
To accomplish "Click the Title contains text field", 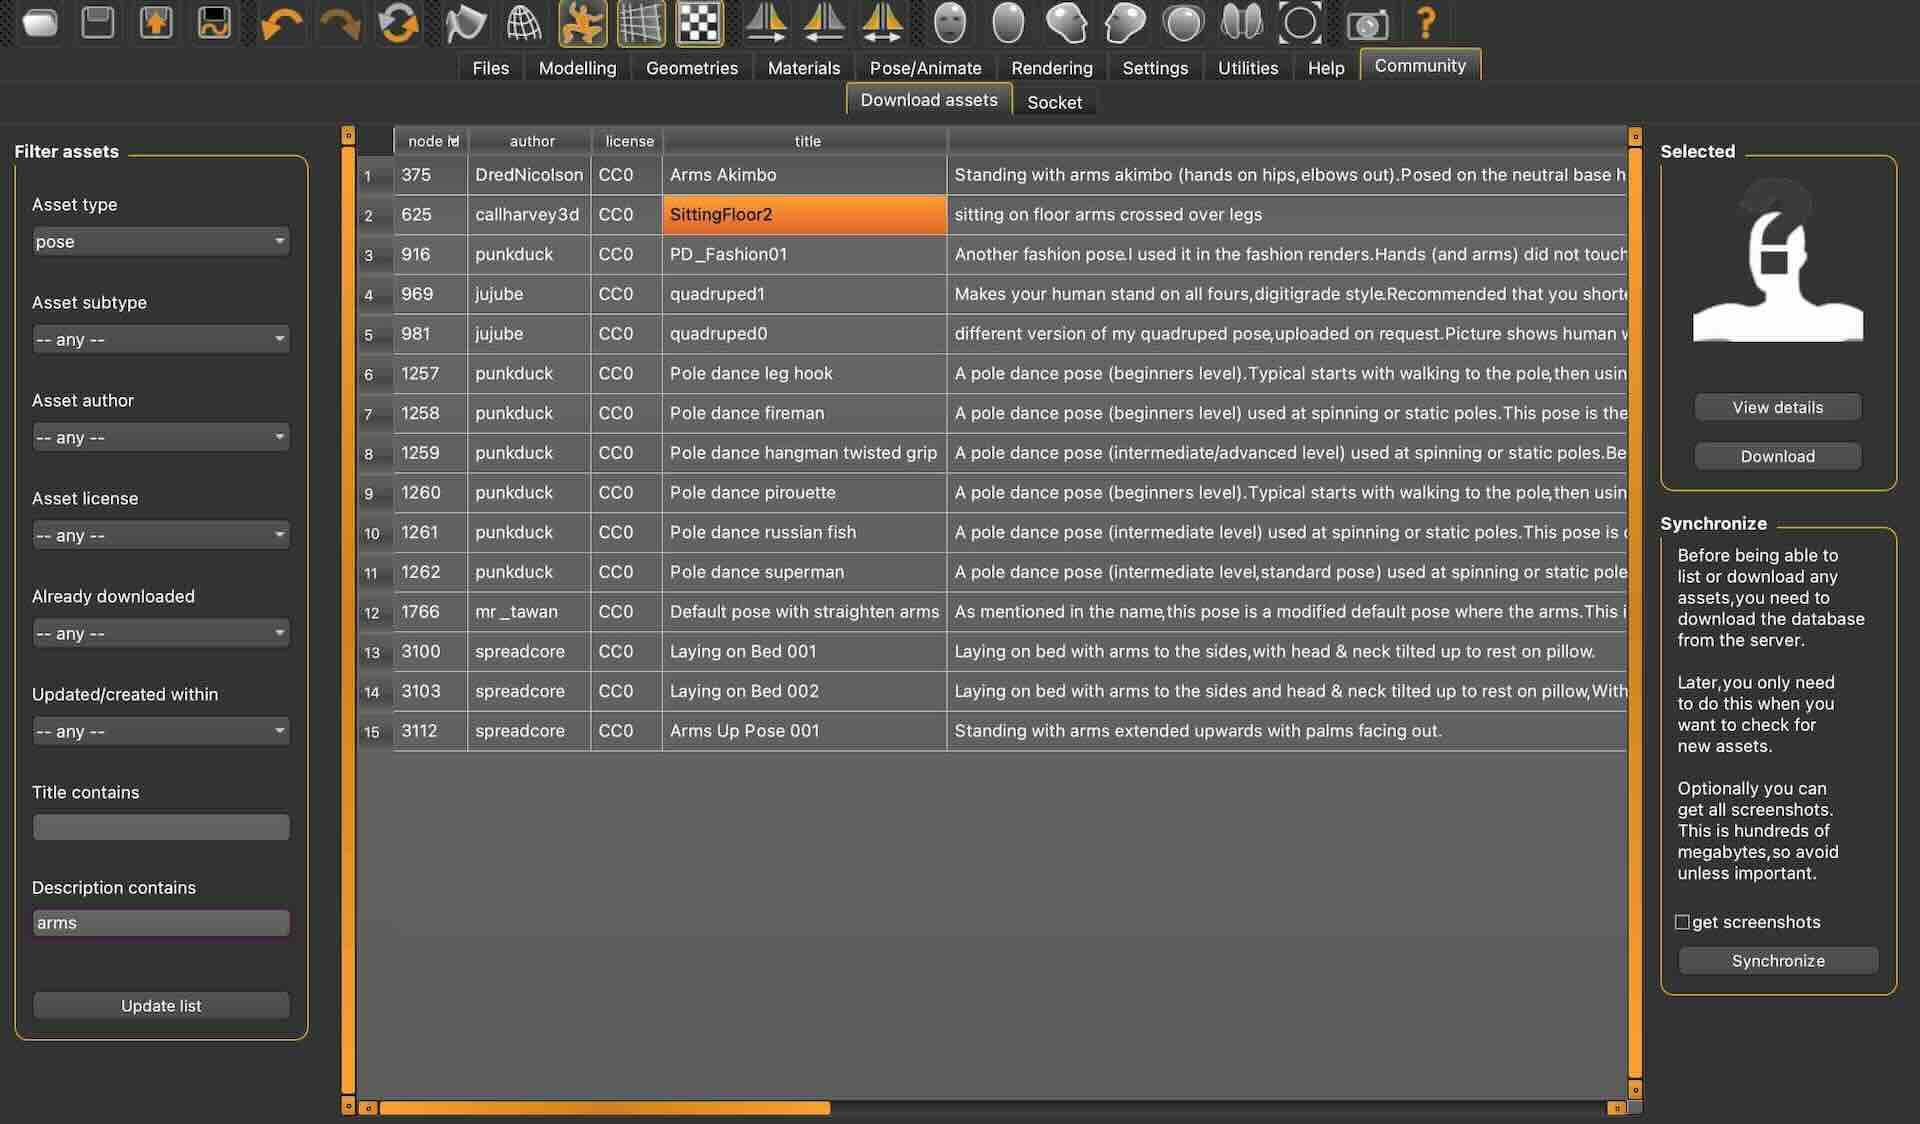I will 160,827.
